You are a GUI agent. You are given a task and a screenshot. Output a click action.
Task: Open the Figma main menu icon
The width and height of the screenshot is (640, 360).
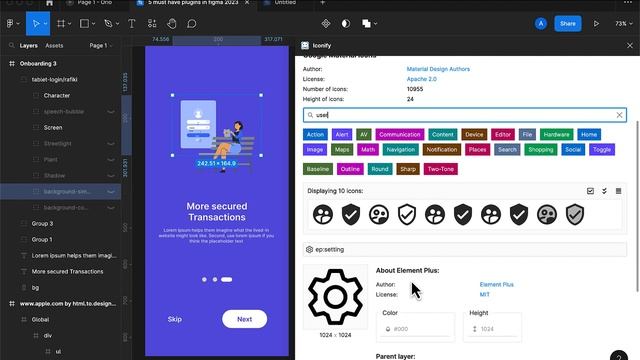pos(10,24)
